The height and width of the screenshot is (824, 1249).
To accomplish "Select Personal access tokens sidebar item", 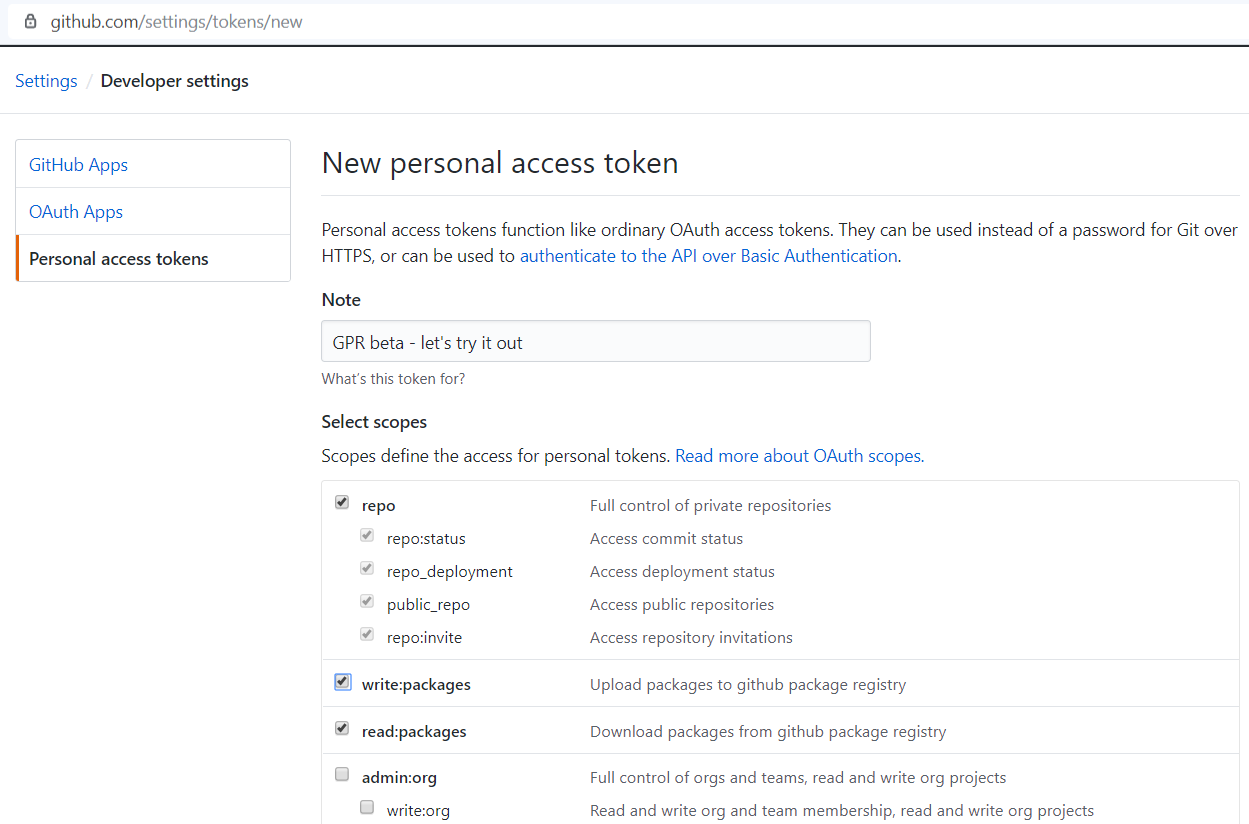I will click(x=119, y=259).
